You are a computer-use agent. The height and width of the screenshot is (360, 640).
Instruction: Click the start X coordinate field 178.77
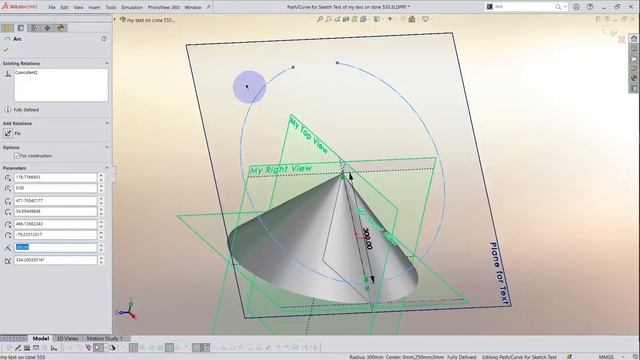click(x=56, y=178)
